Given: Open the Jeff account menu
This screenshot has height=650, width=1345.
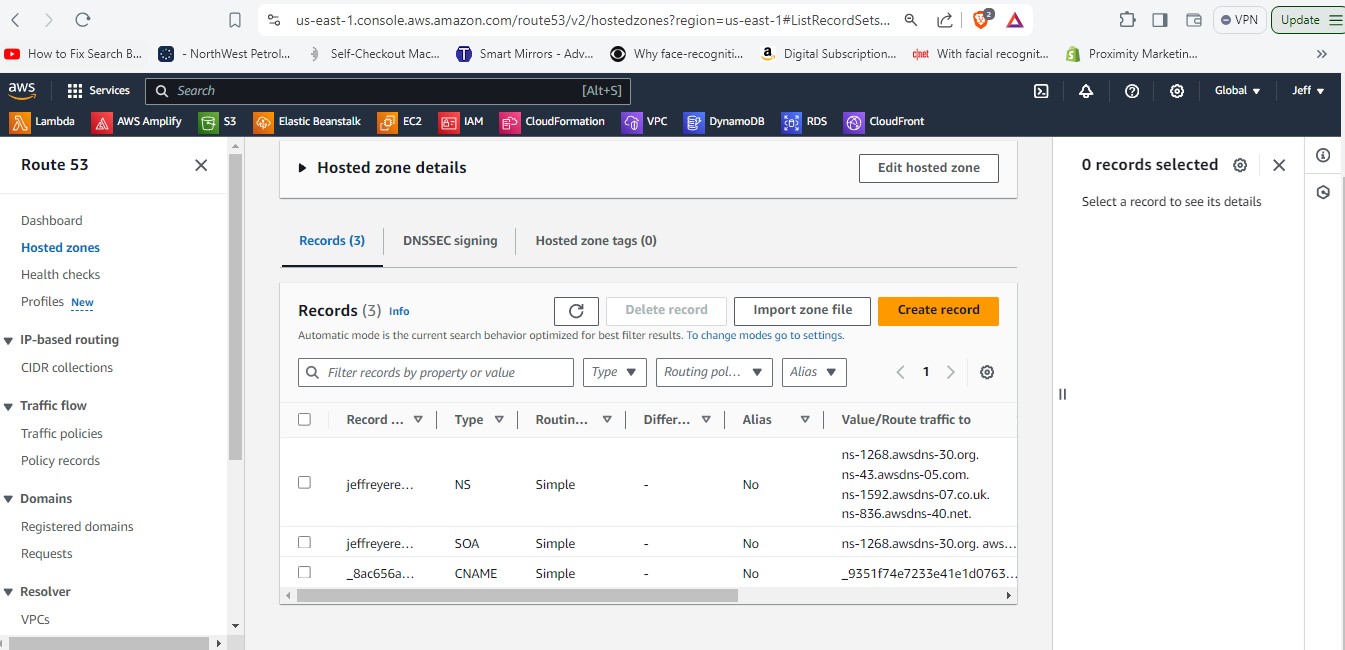Looking at the screenshot, I should (x=1308, y=91).
